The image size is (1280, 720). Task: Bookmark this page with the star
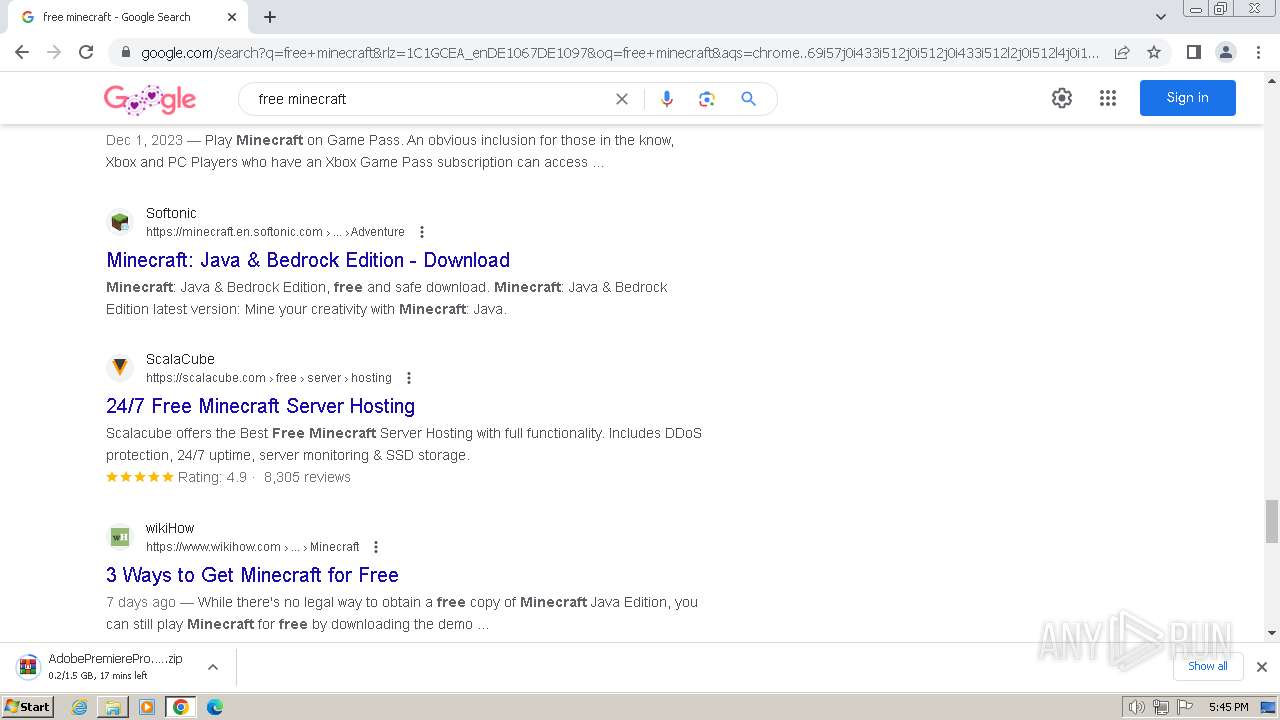[x=1154, y=52]
